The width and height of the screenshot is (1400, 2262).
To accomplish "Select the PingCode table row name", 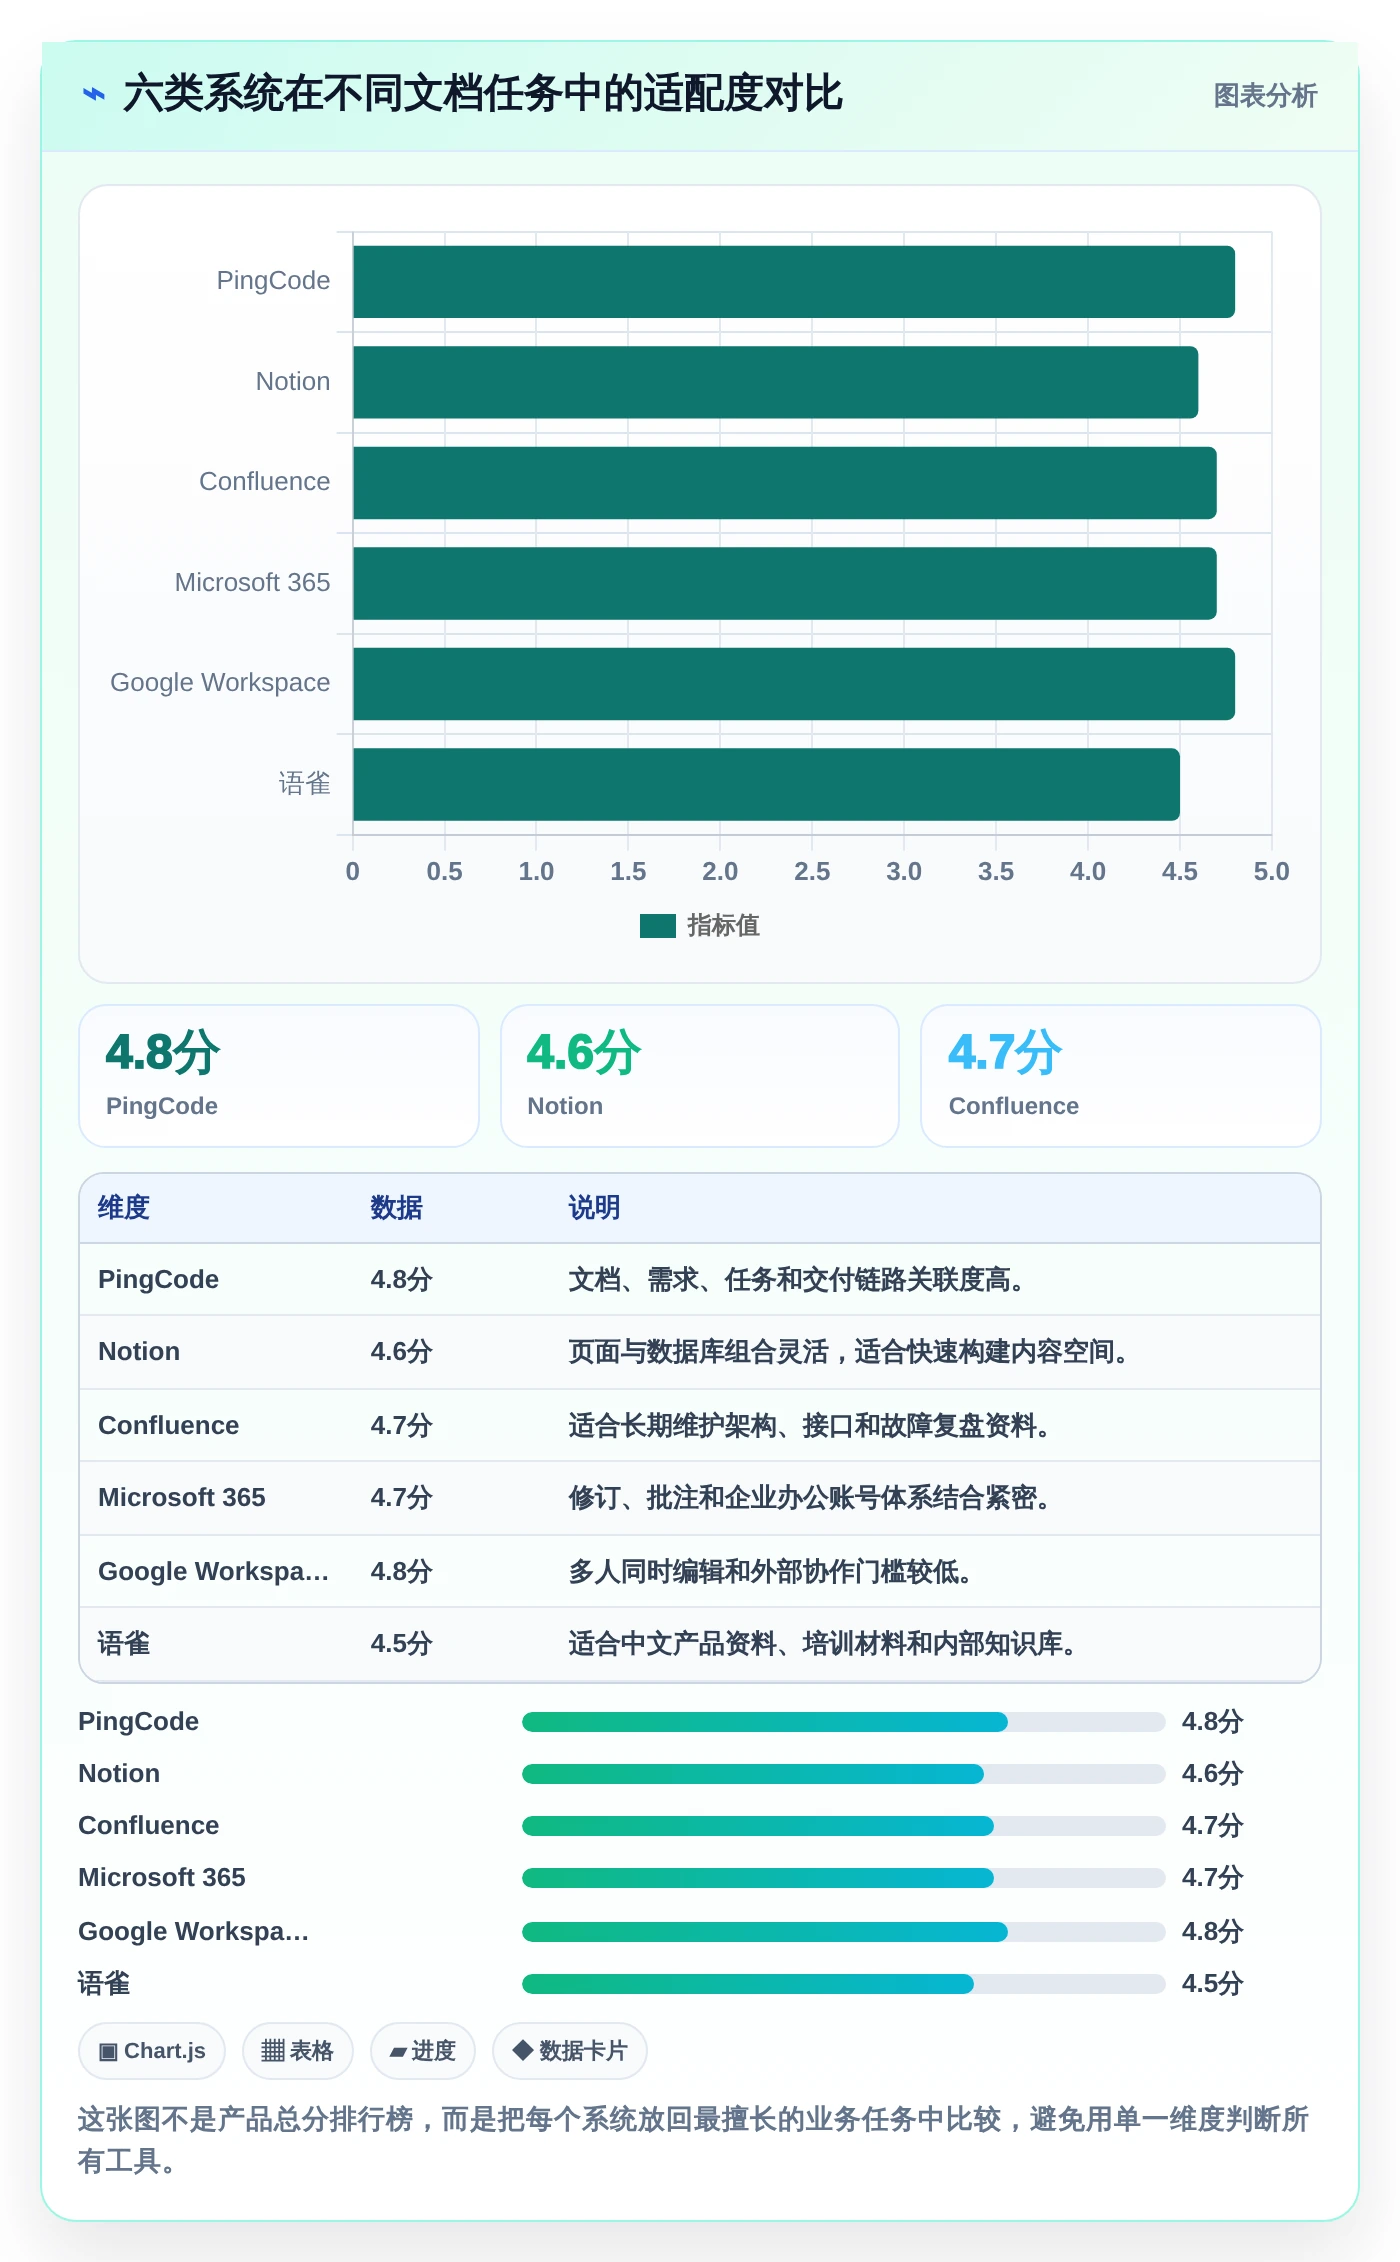I will click(x=158, y=1280).
